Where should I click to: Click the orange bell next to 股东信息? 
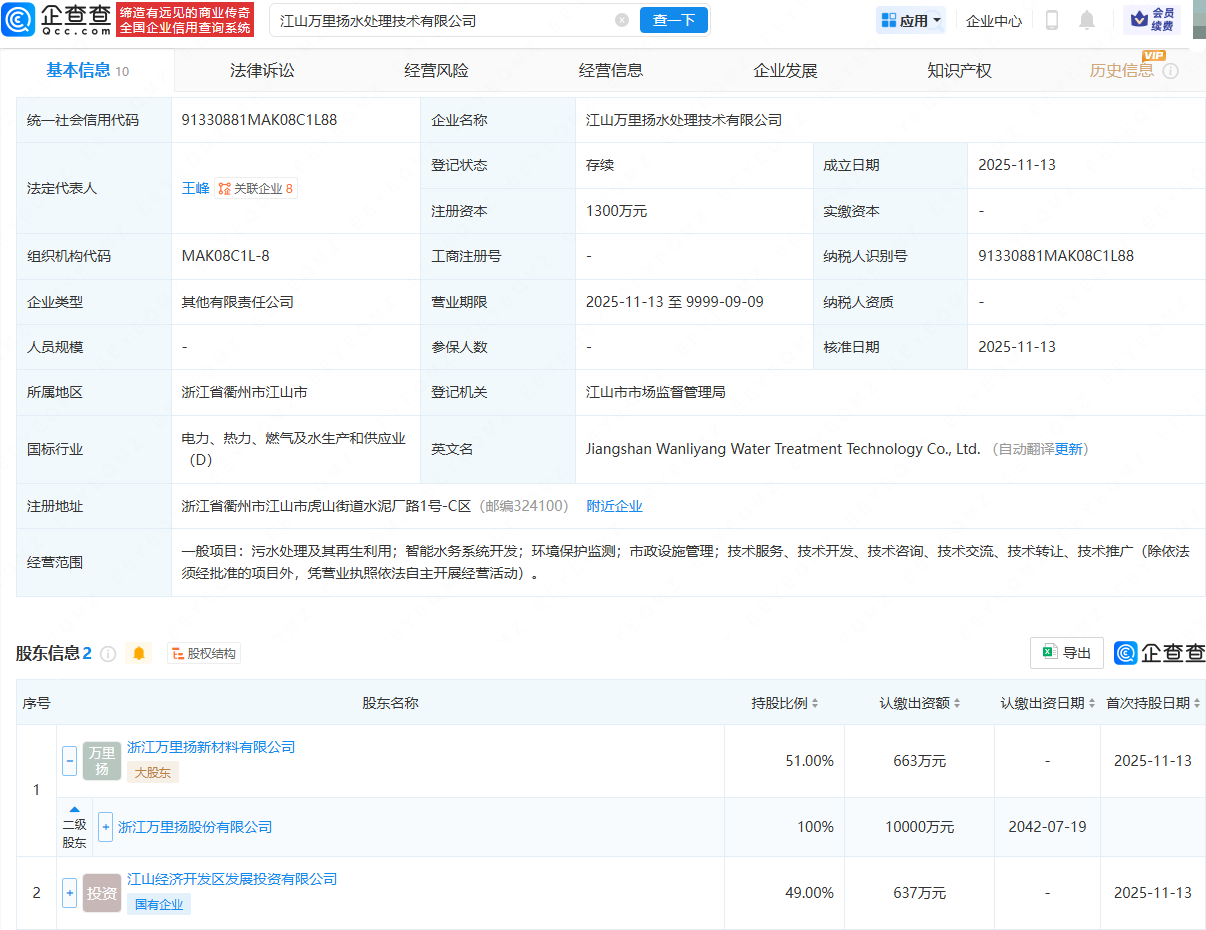pyautogui.click(x=139, y=653)
